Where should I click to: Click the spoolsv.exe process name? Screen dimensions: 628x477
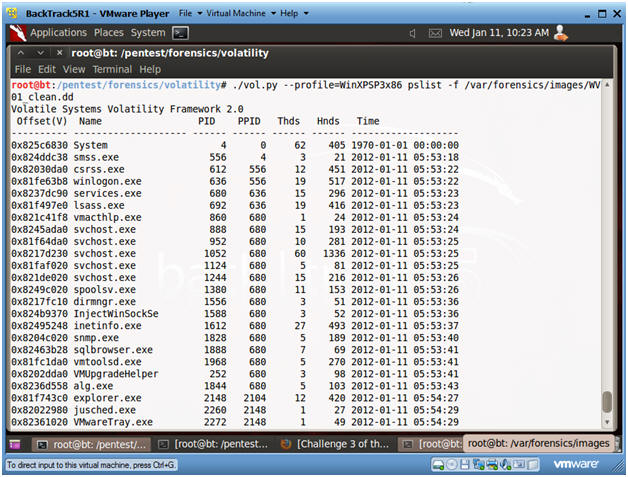coord(105,289)
